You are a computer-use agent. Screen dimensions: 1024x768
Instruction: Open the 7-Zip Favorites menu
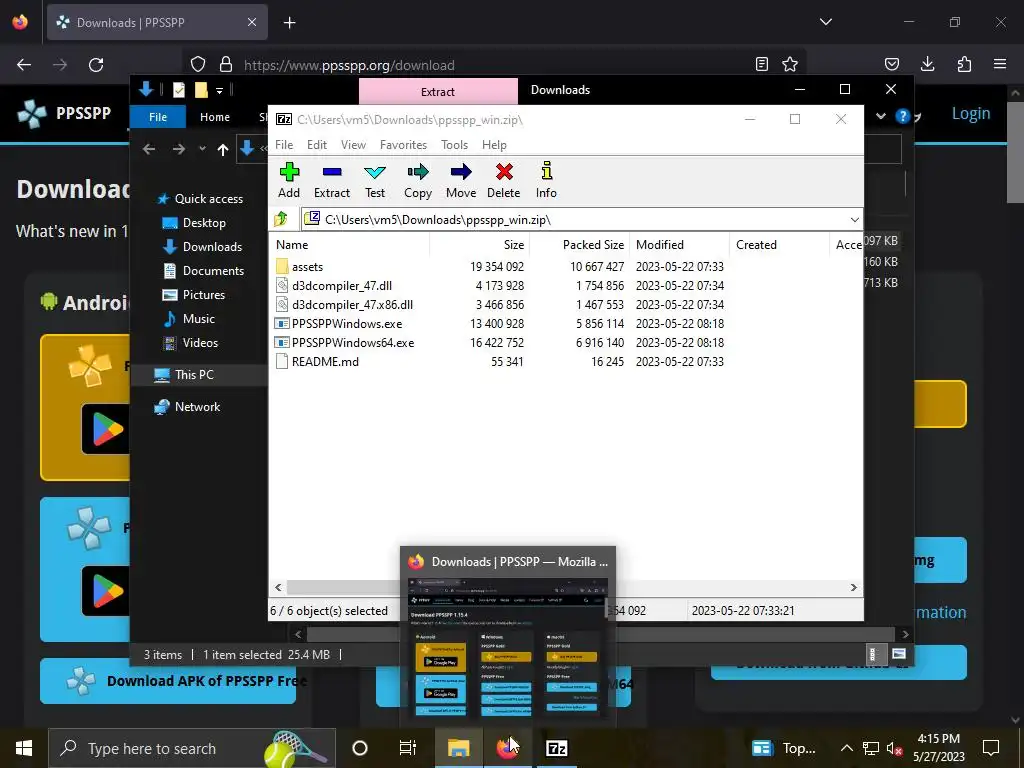tap(404, 145)
